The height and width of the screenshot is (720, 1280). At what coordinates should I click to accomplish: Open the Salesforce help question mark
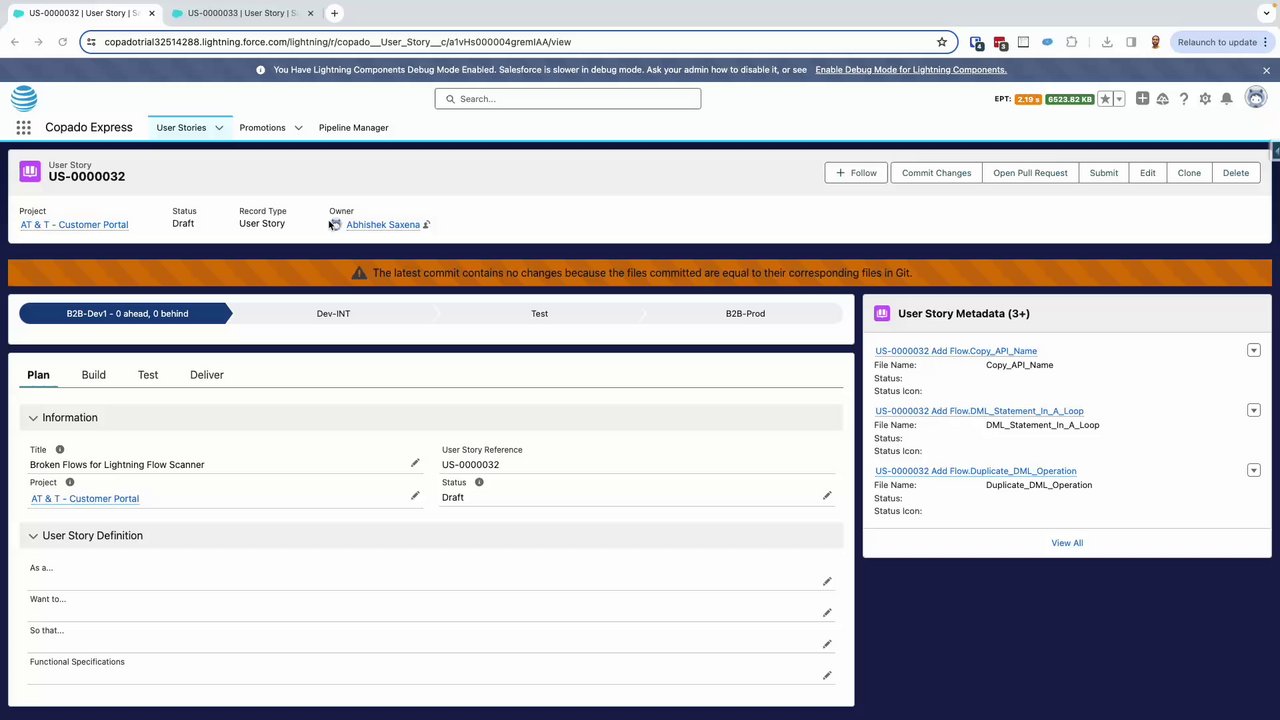(1184, 99)
